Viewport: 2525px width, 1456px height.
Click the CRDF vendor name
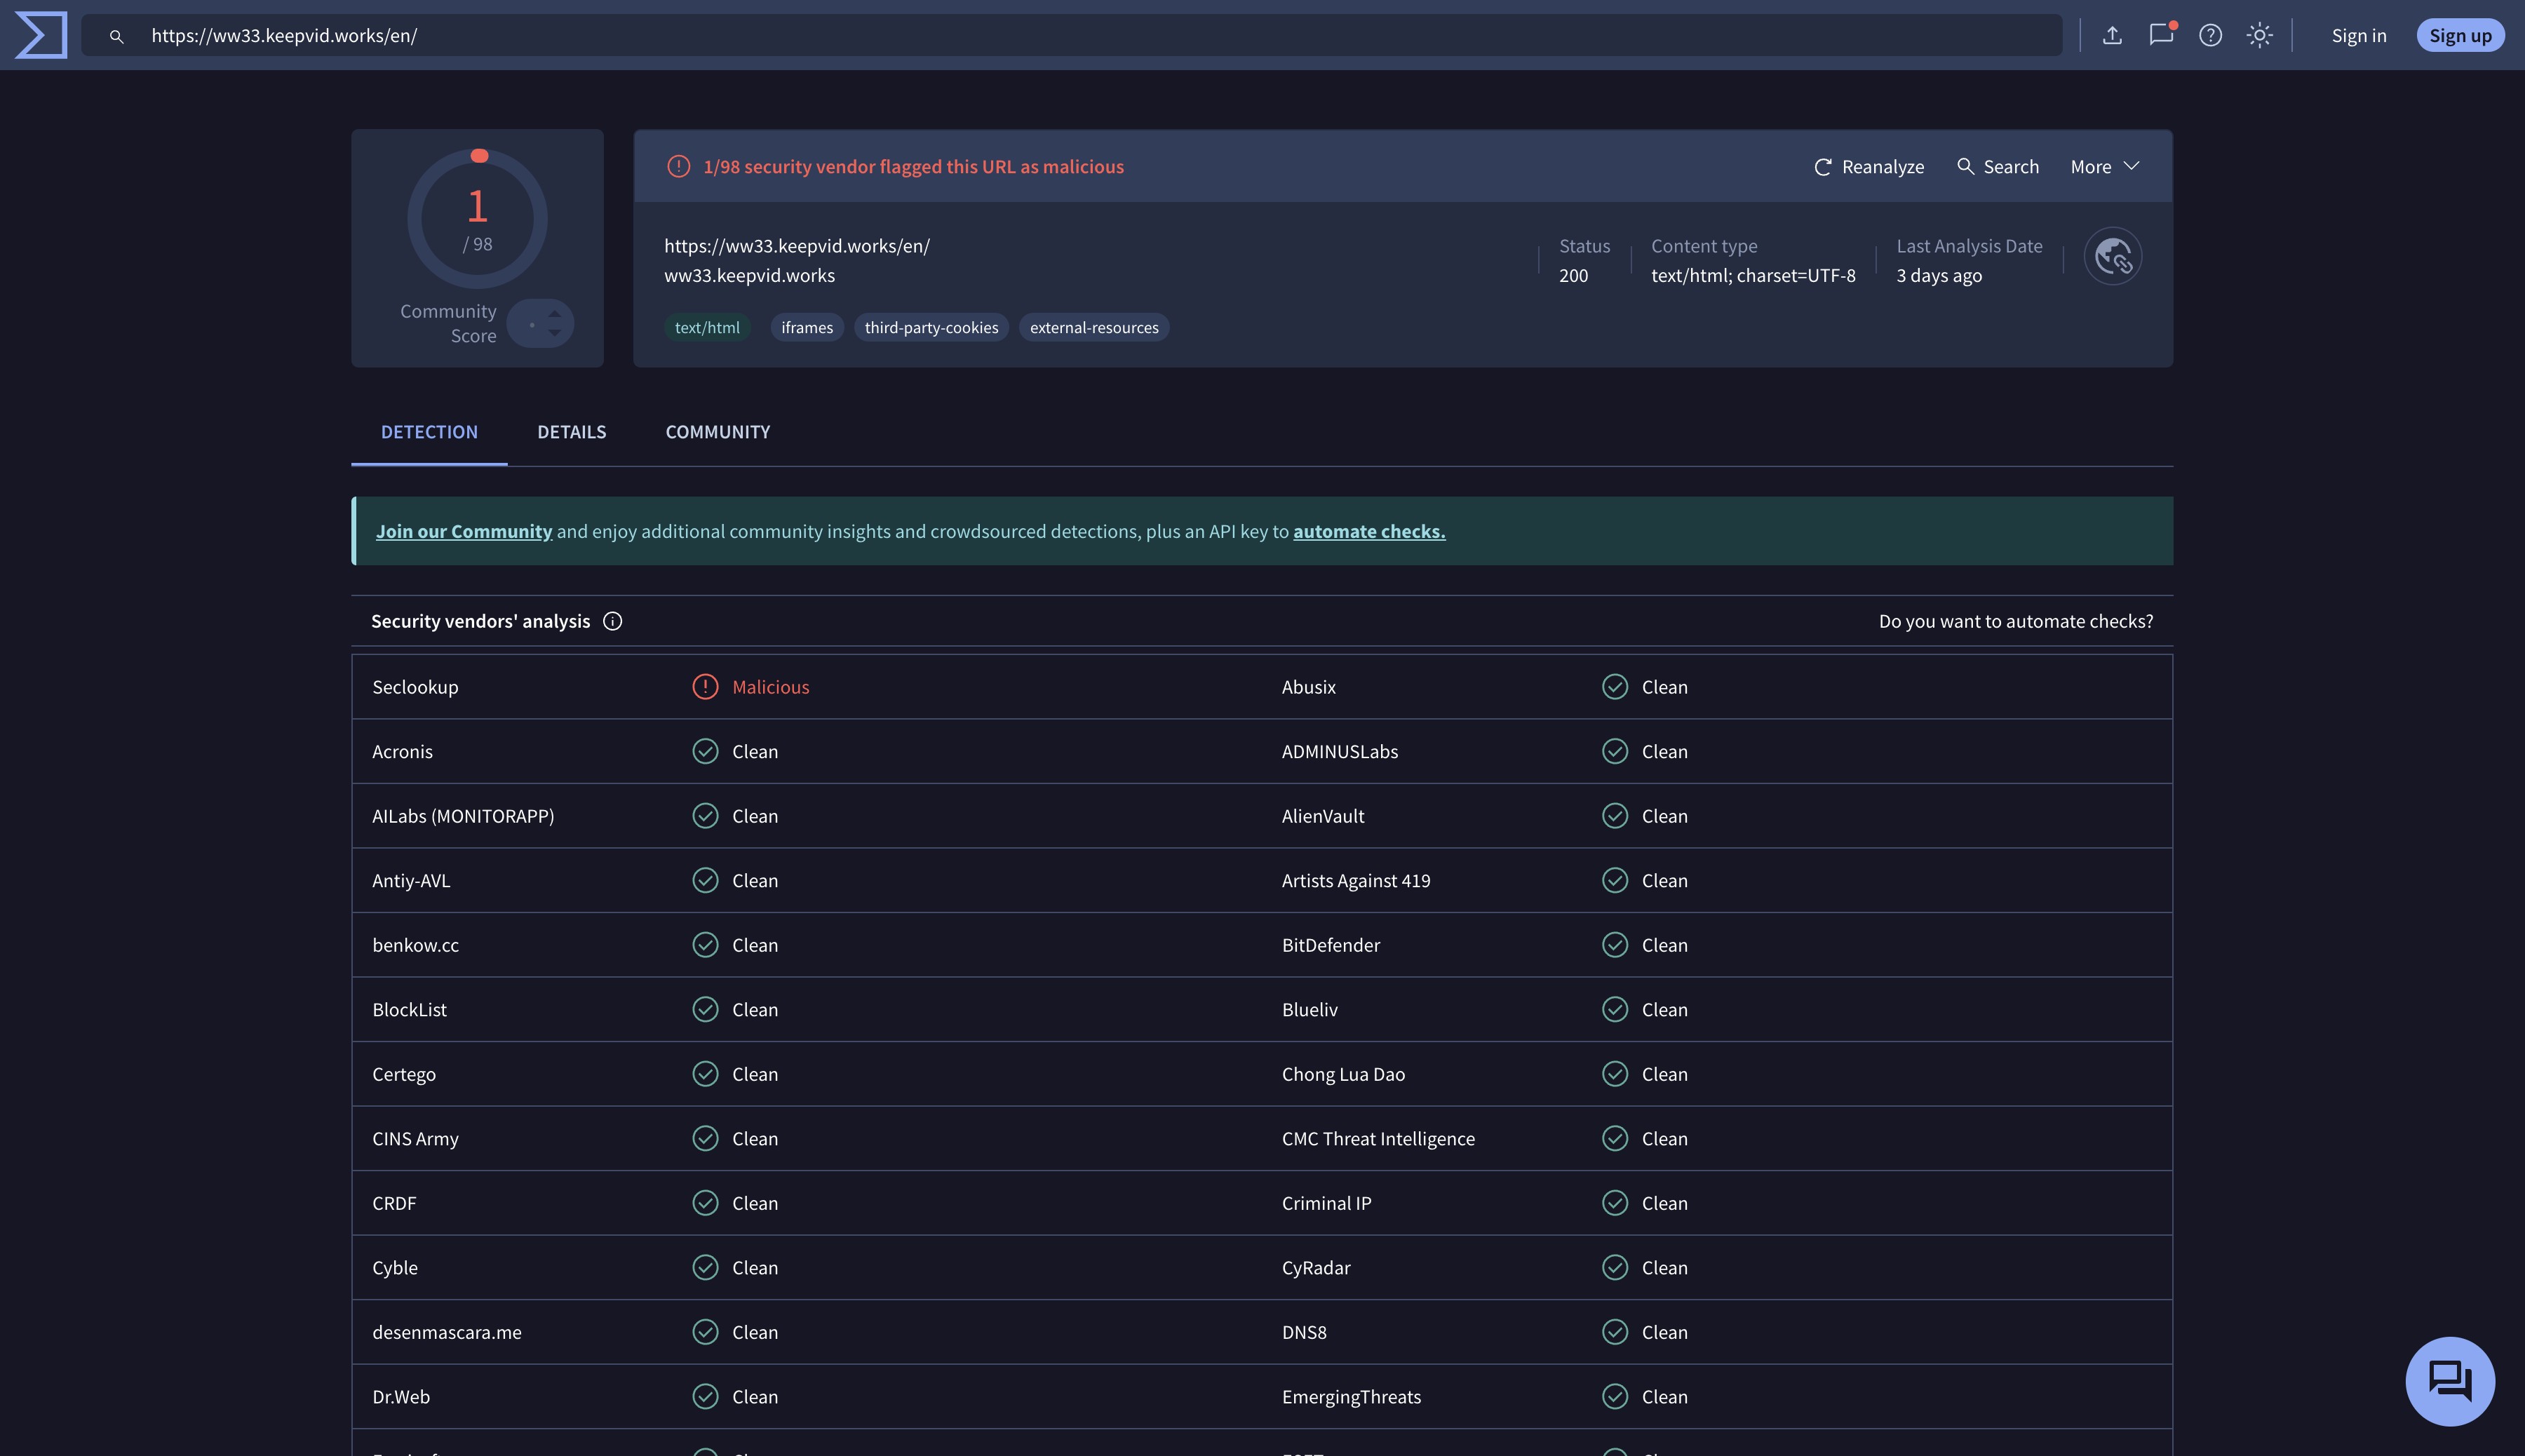pos(394,1203)
